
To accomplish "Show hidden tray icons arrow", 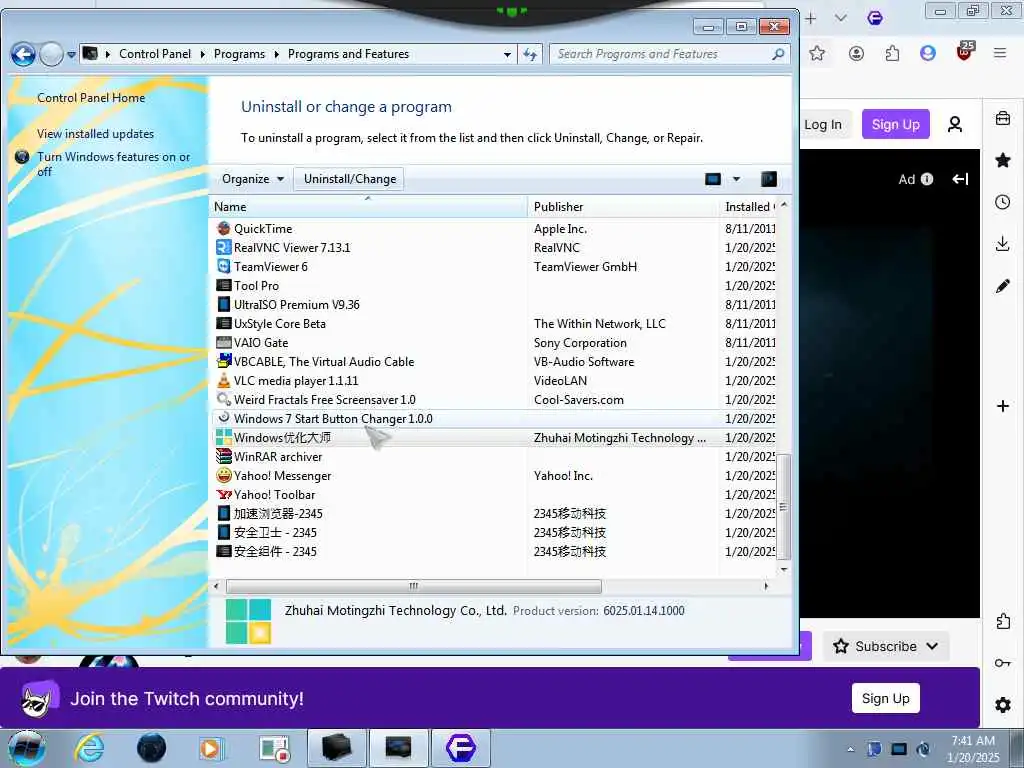I will point(850,749).
